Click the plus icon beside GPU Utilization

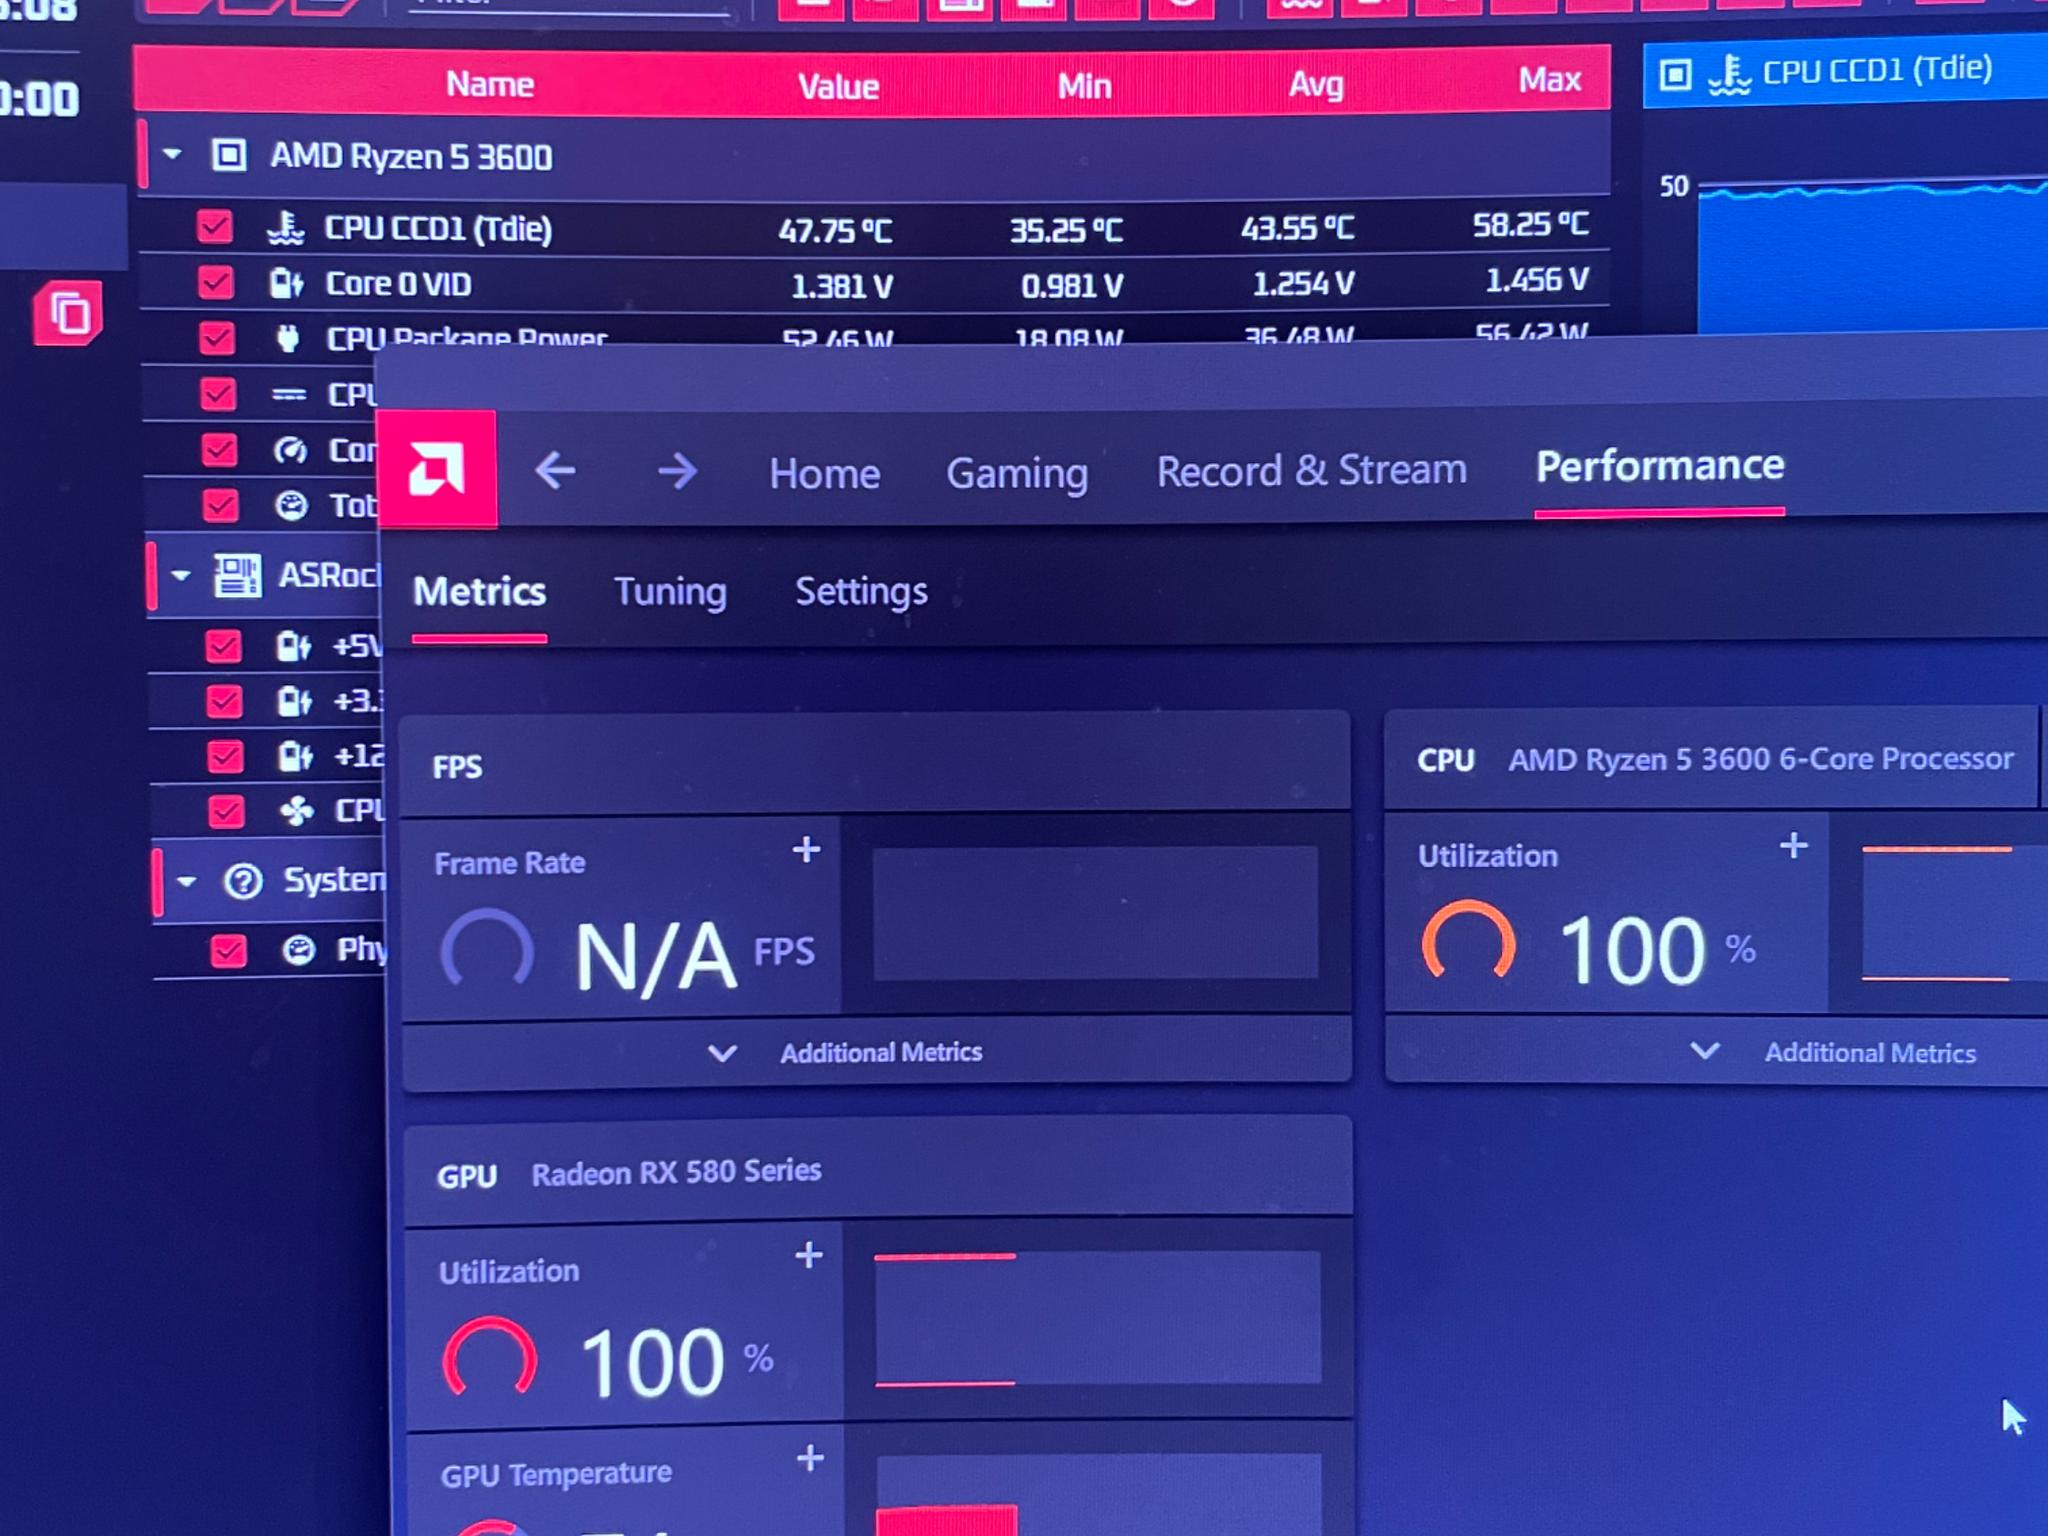pos(808,1254)
